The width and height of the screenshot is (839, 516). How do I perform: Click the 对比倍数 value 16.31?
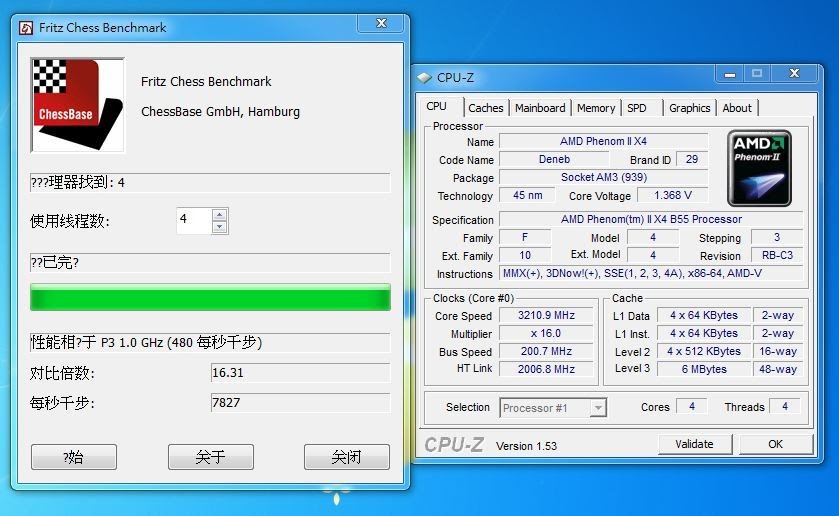(x=301, y=373)
